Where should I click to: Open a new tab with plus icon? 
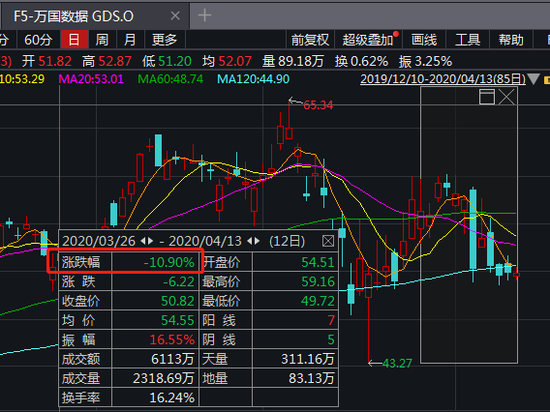(204, 15)
